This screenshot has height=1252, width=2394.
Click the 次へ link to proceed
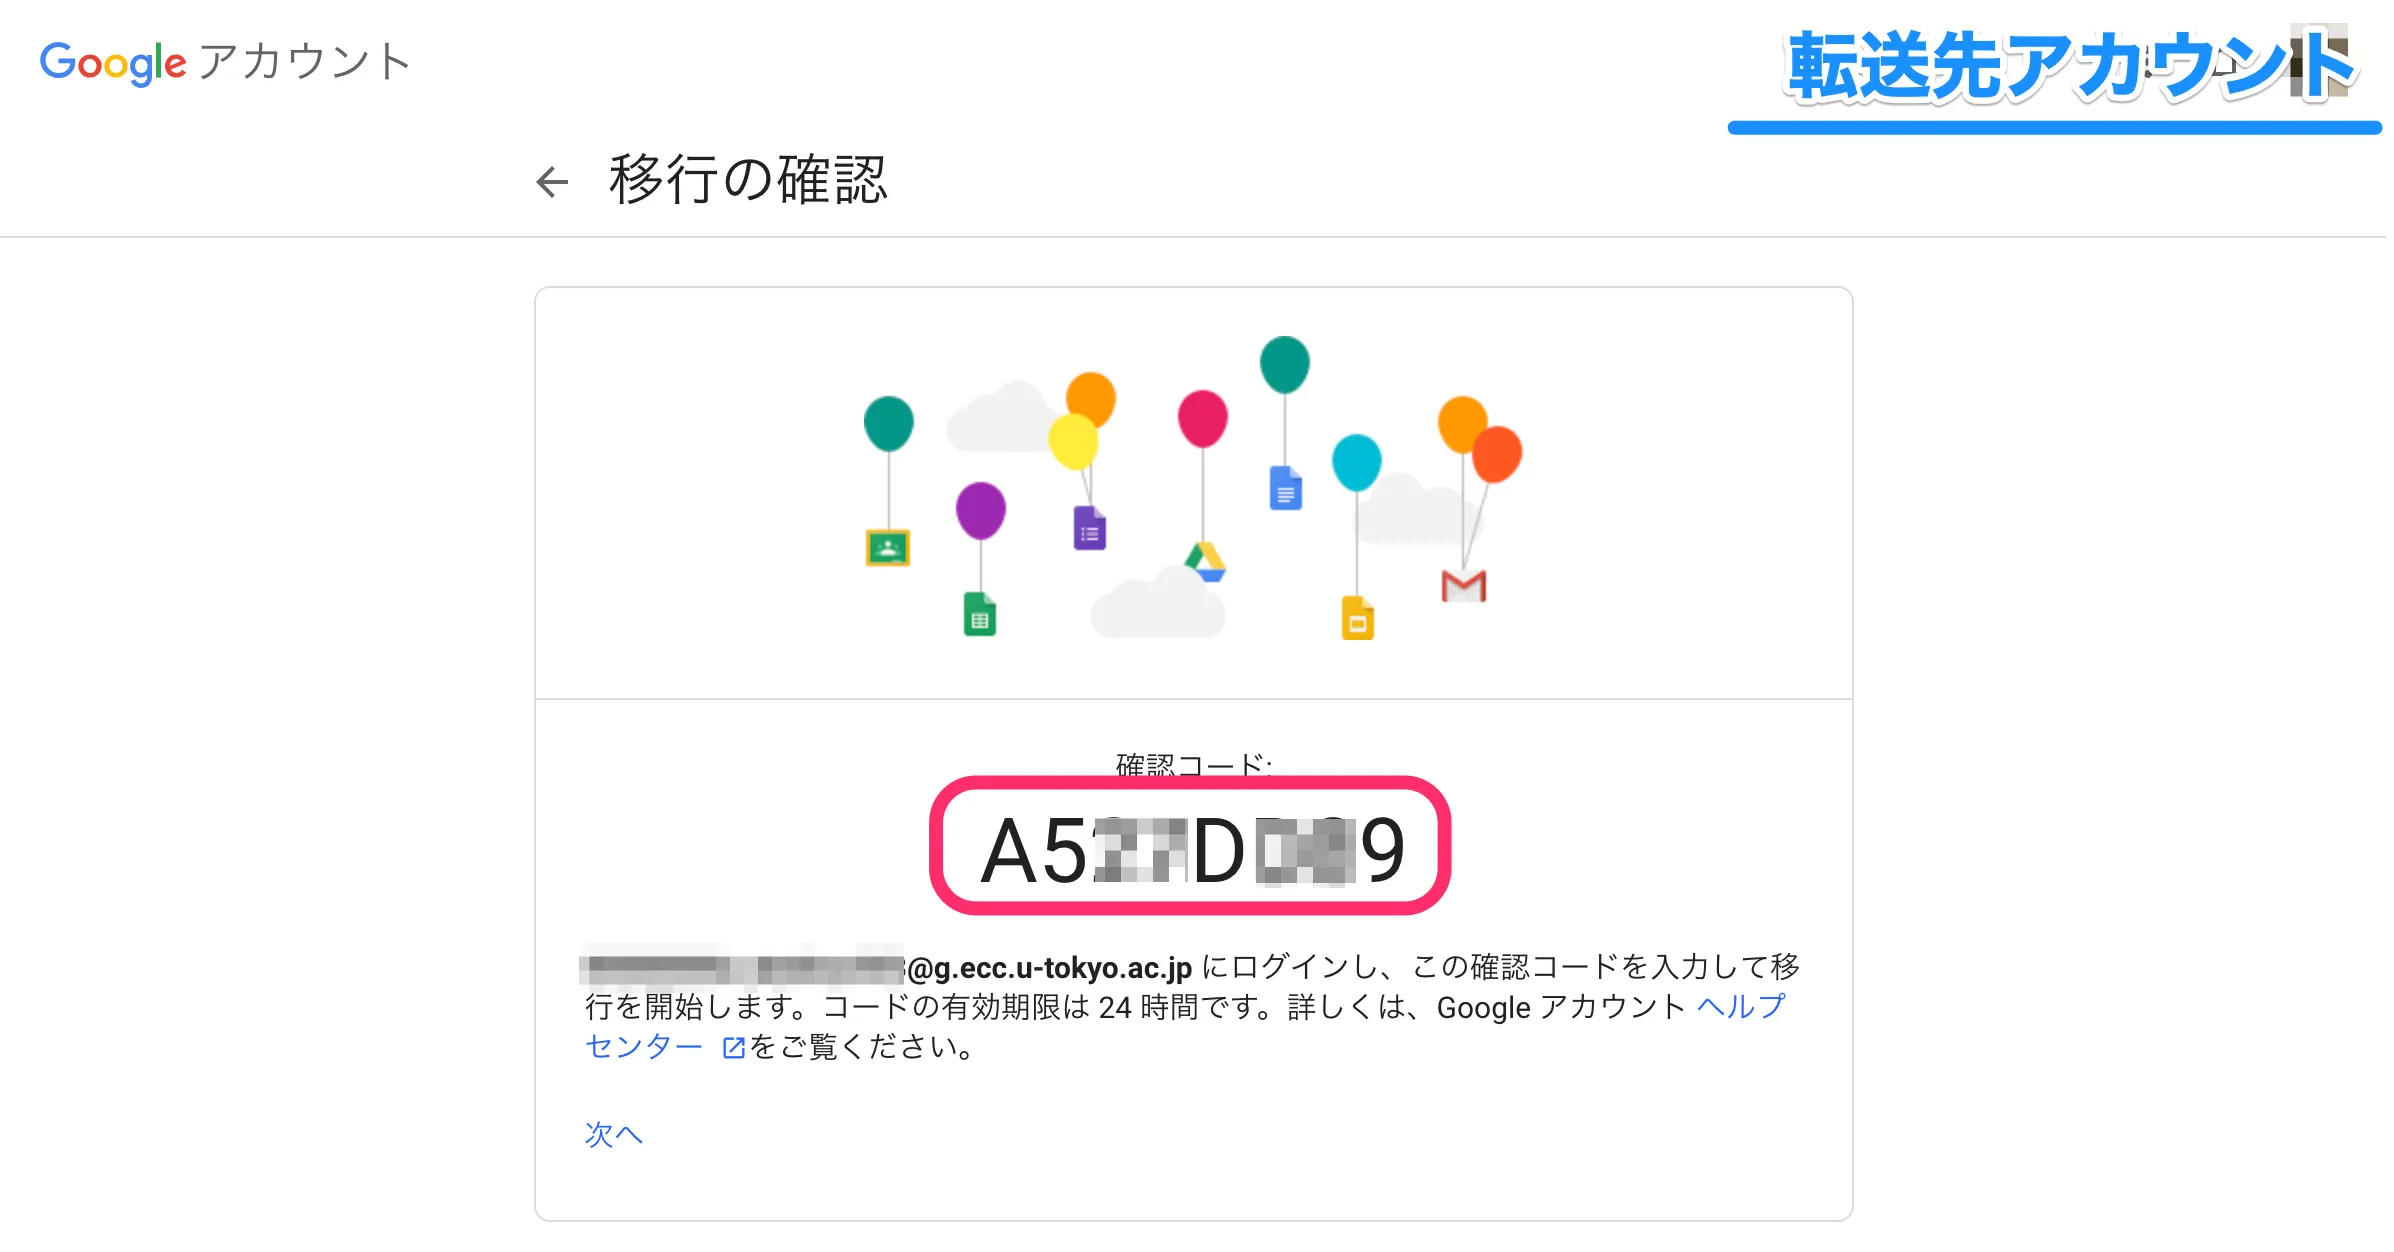pos(613,1134)
